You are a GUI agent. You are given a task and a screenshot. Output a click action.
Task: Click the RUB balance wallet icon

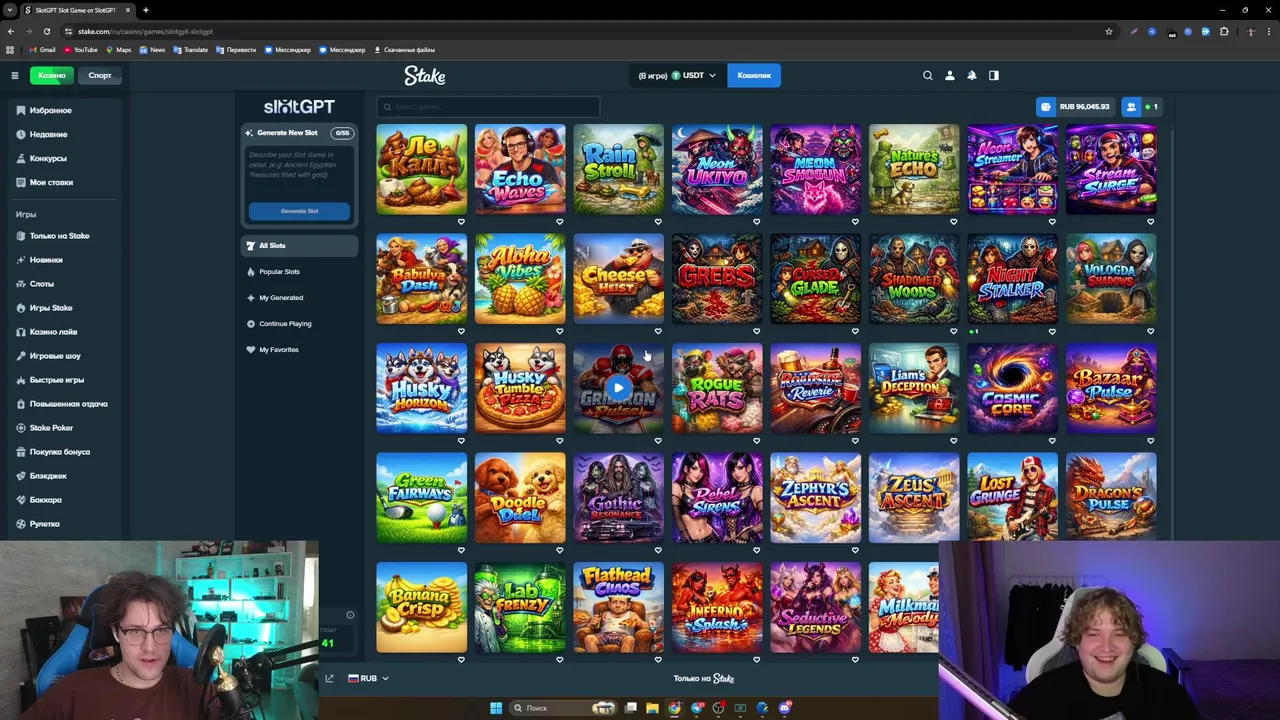(x=1046, y=106)
